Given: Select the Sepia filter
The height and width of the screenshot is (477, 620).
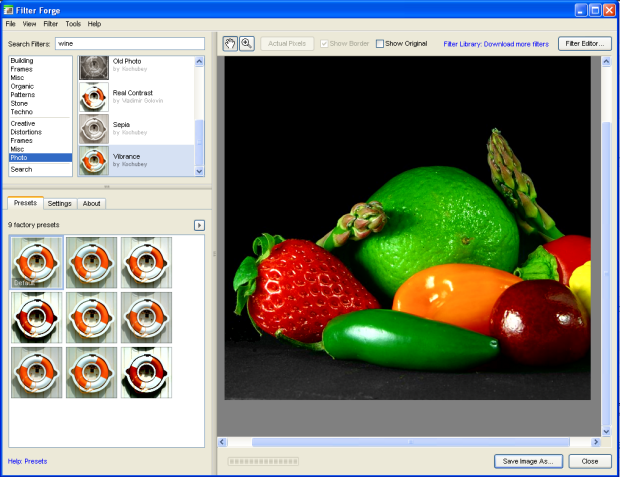Looking at the screenshot, I should [x=136, y=129].
